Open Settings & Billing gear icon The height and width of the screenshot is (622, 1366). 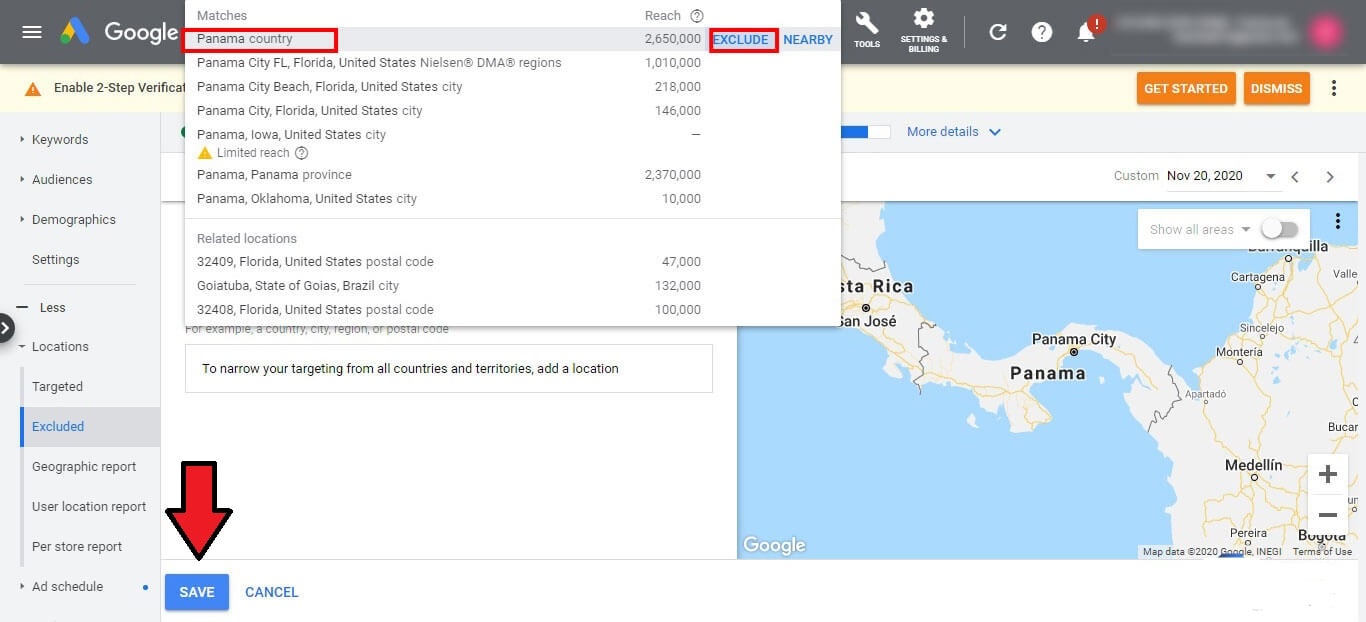923,29
